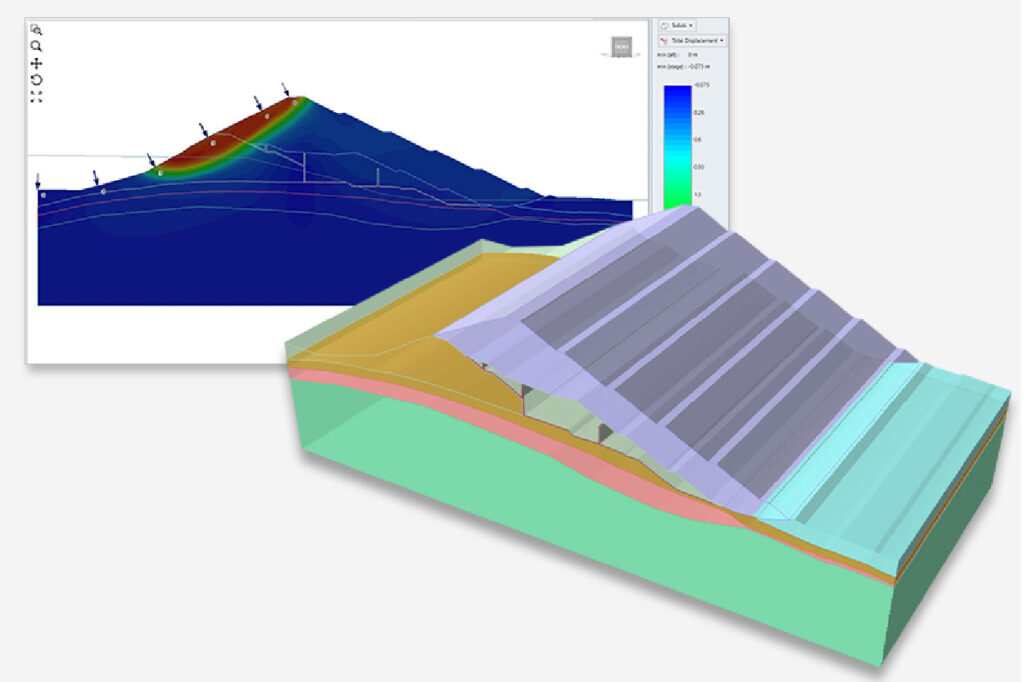
Task: Click the solids icon beside the Solids label
Action: [x=665, y=24]
